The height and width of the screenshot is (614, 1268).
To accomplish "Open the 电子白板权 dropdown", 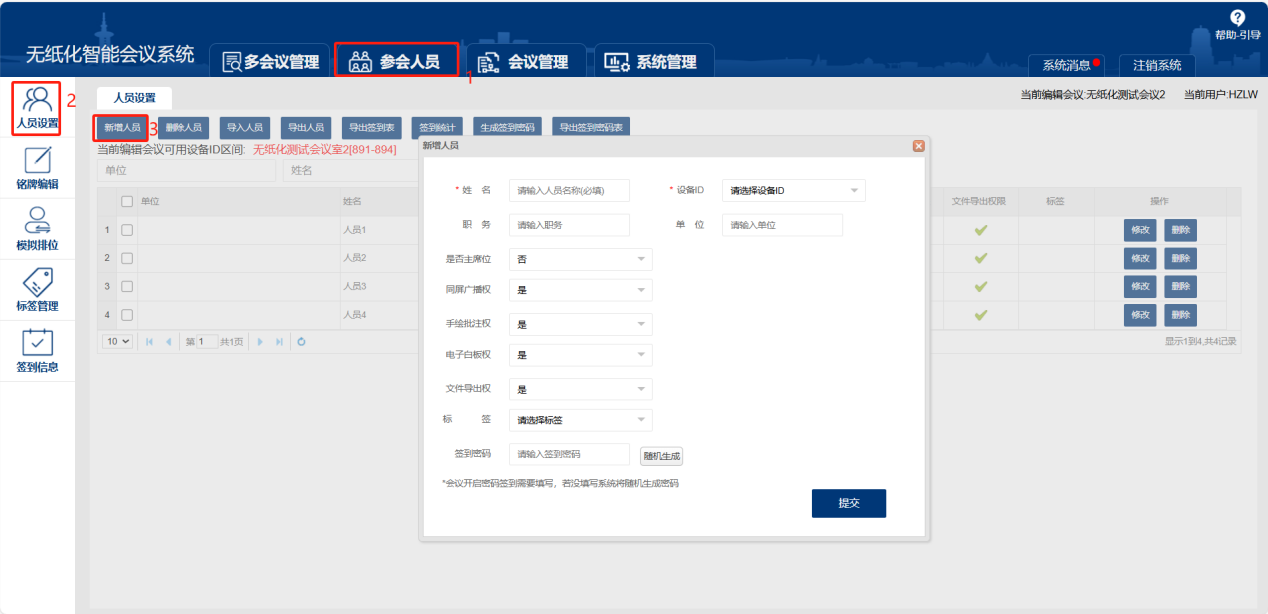I will click(x=580, y=355).
